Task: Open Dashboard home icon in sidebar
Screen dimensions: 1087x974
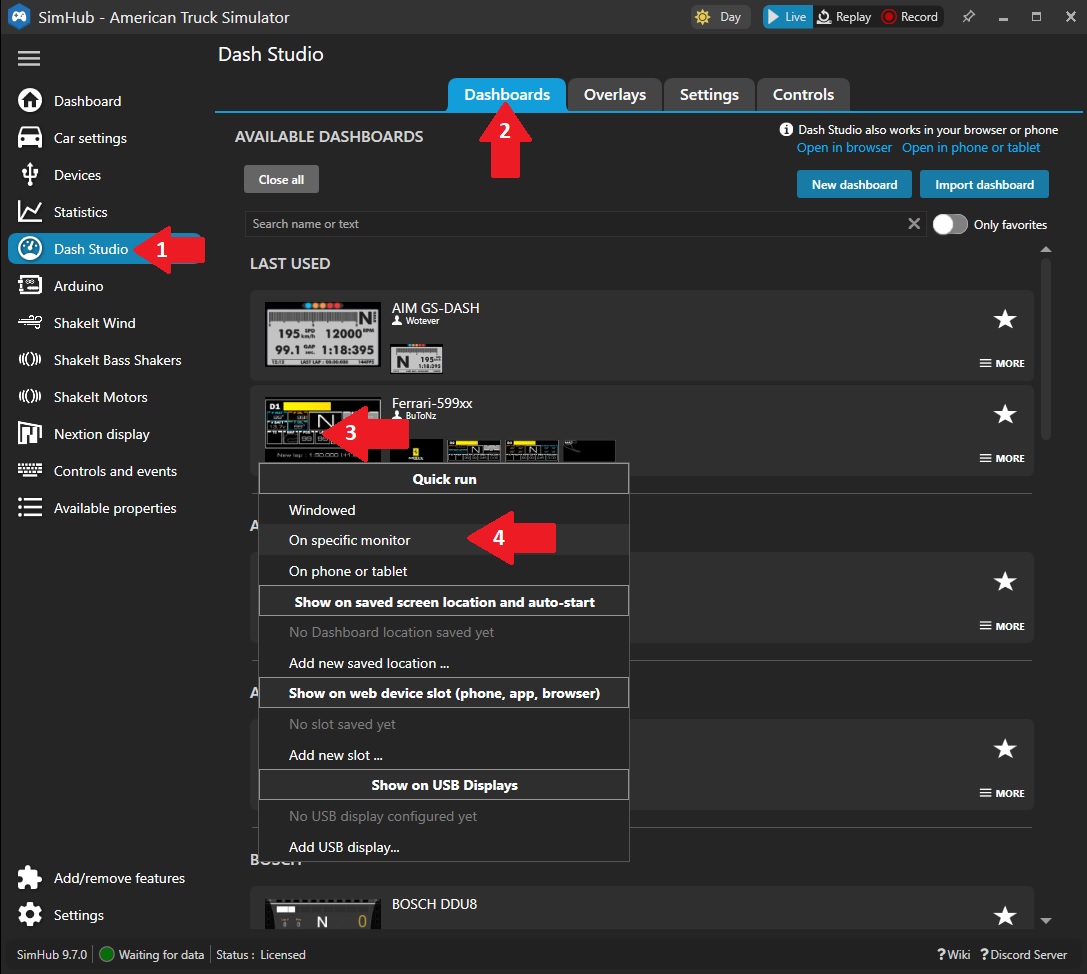Action: 30,101
